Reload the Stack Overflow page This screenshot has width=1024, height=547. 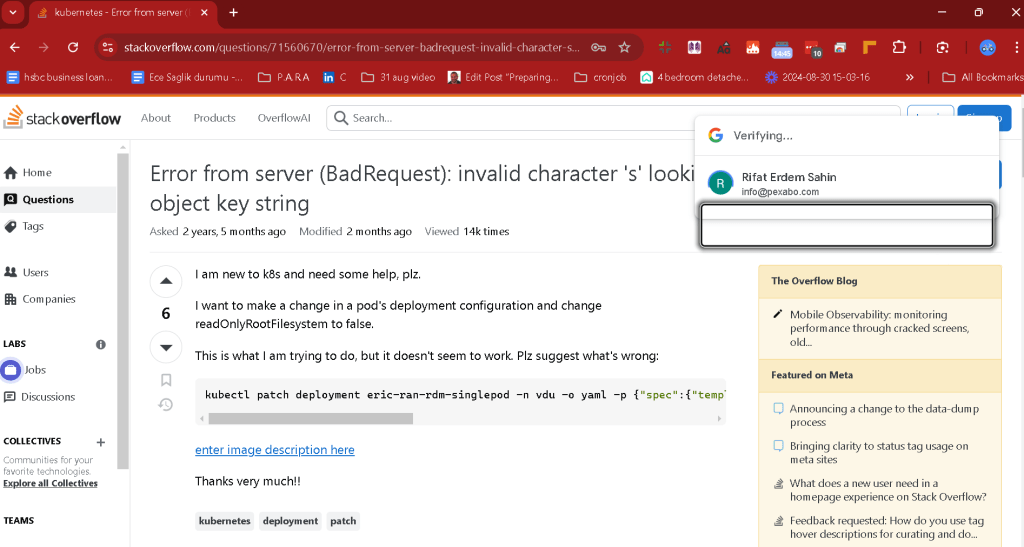(73, 48)
